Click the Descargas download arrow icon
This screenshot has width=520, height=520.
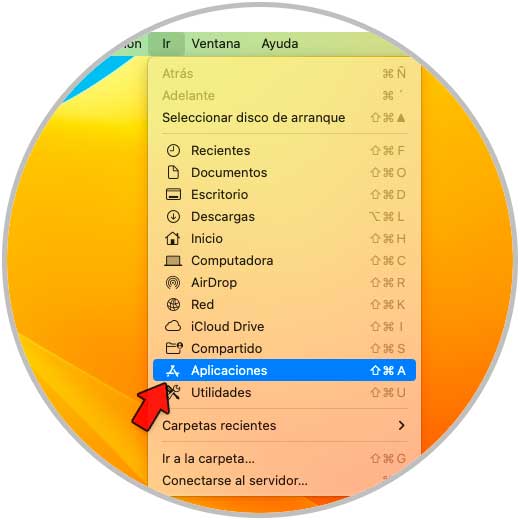click(x=173, y=217)
